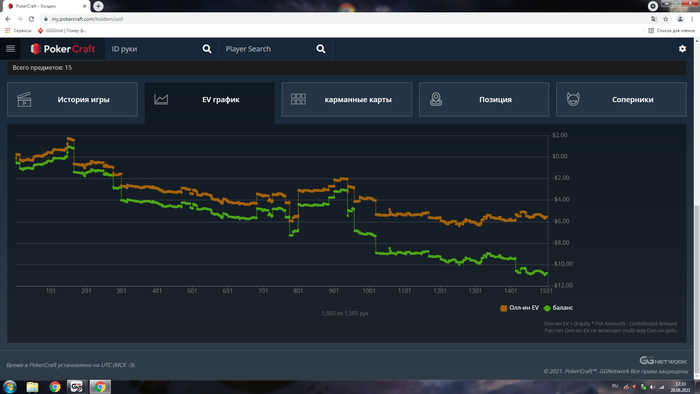
Task: Go back in the browser
Action: point(8,19)
